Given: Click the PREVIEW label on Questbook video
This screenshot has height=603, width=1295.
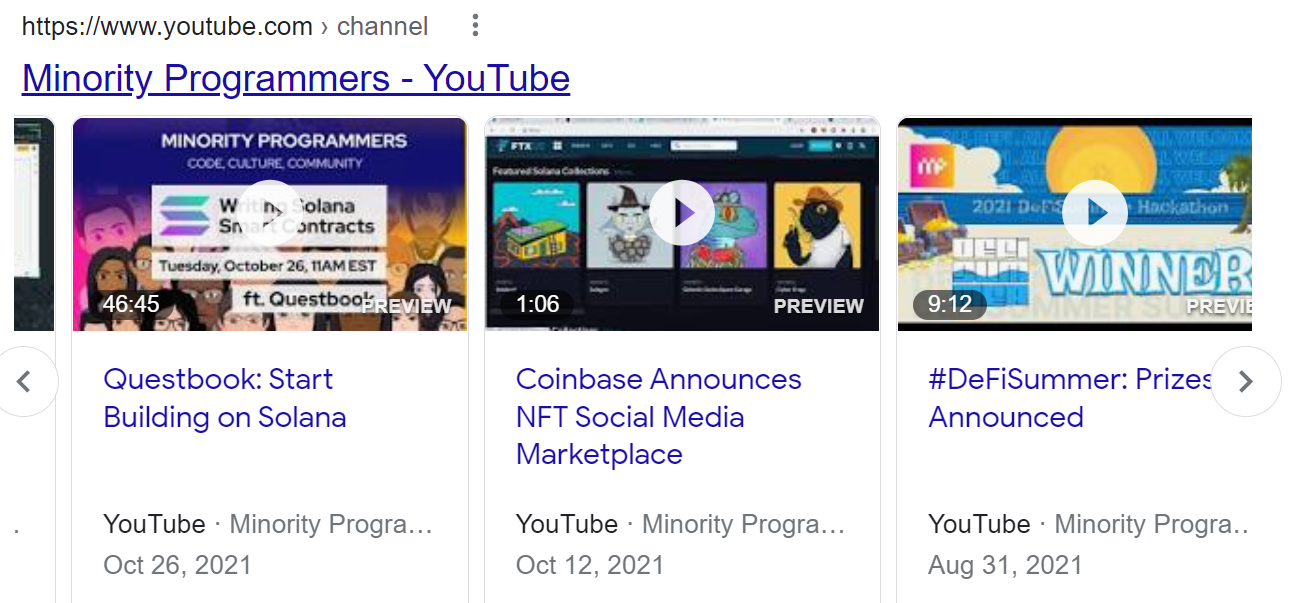Looking at the screenshot, I should [408, 306].
